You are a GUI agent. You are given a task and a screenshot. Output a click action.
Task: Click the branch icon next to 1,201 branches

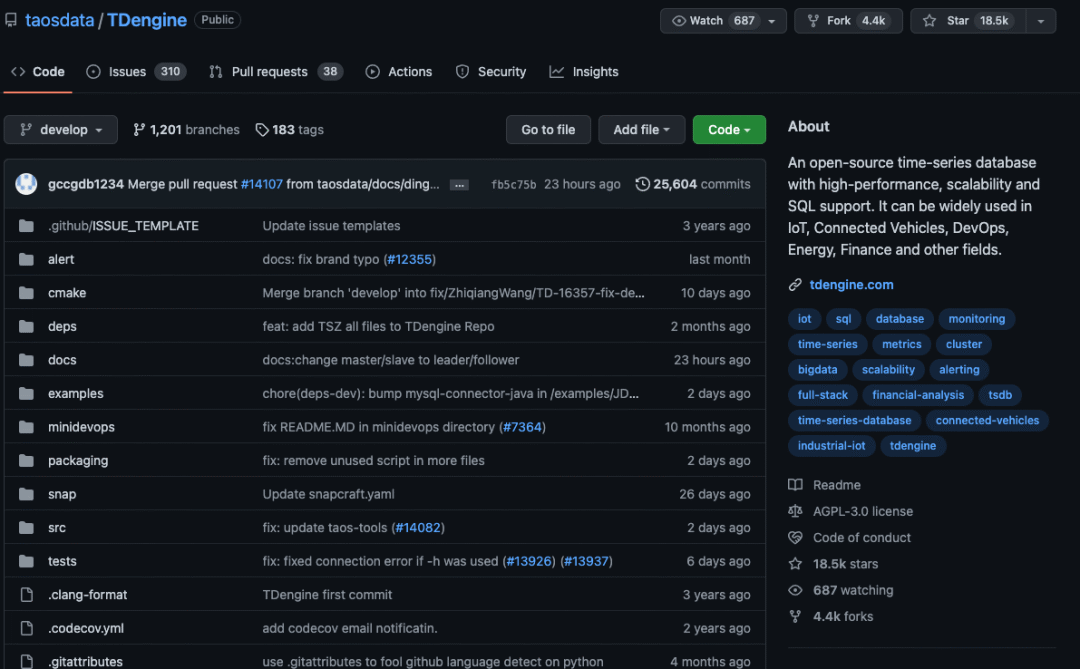(x=139, y=130)
